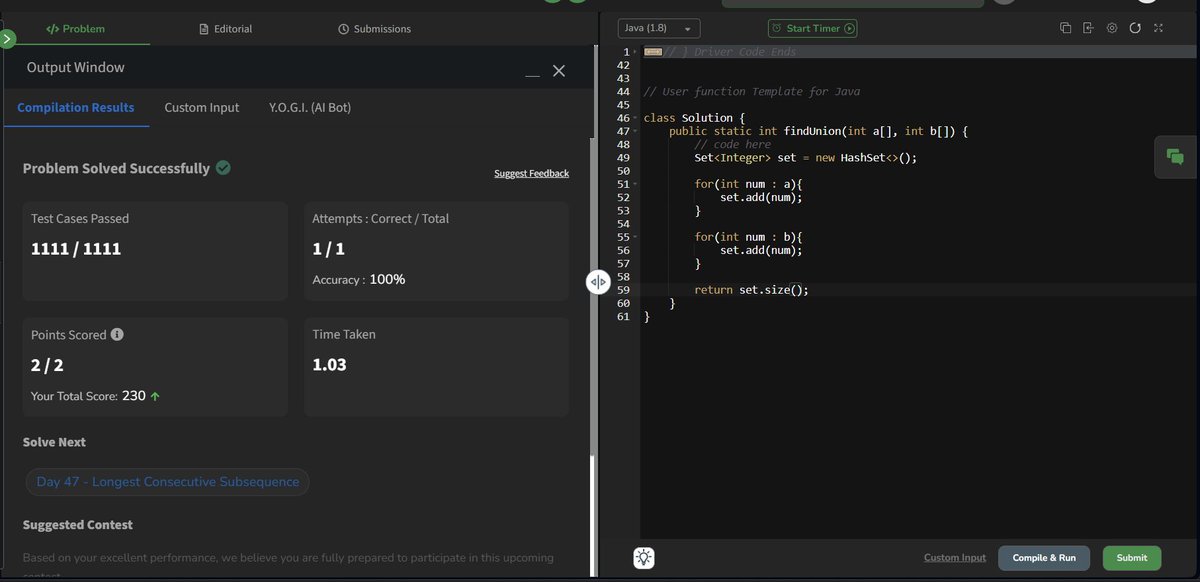Viewport: 1200px width, 582px height.
Task: Click the play icon in Start Timer
Action: 849,29
